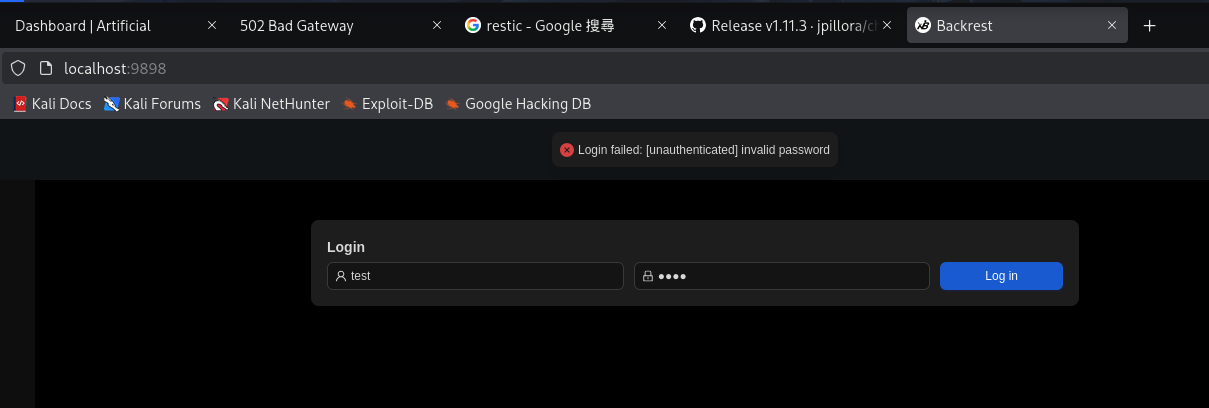Close the 502 Bad Gateway tab
Screen dimensions: 1209x408
tap(436, 26)
